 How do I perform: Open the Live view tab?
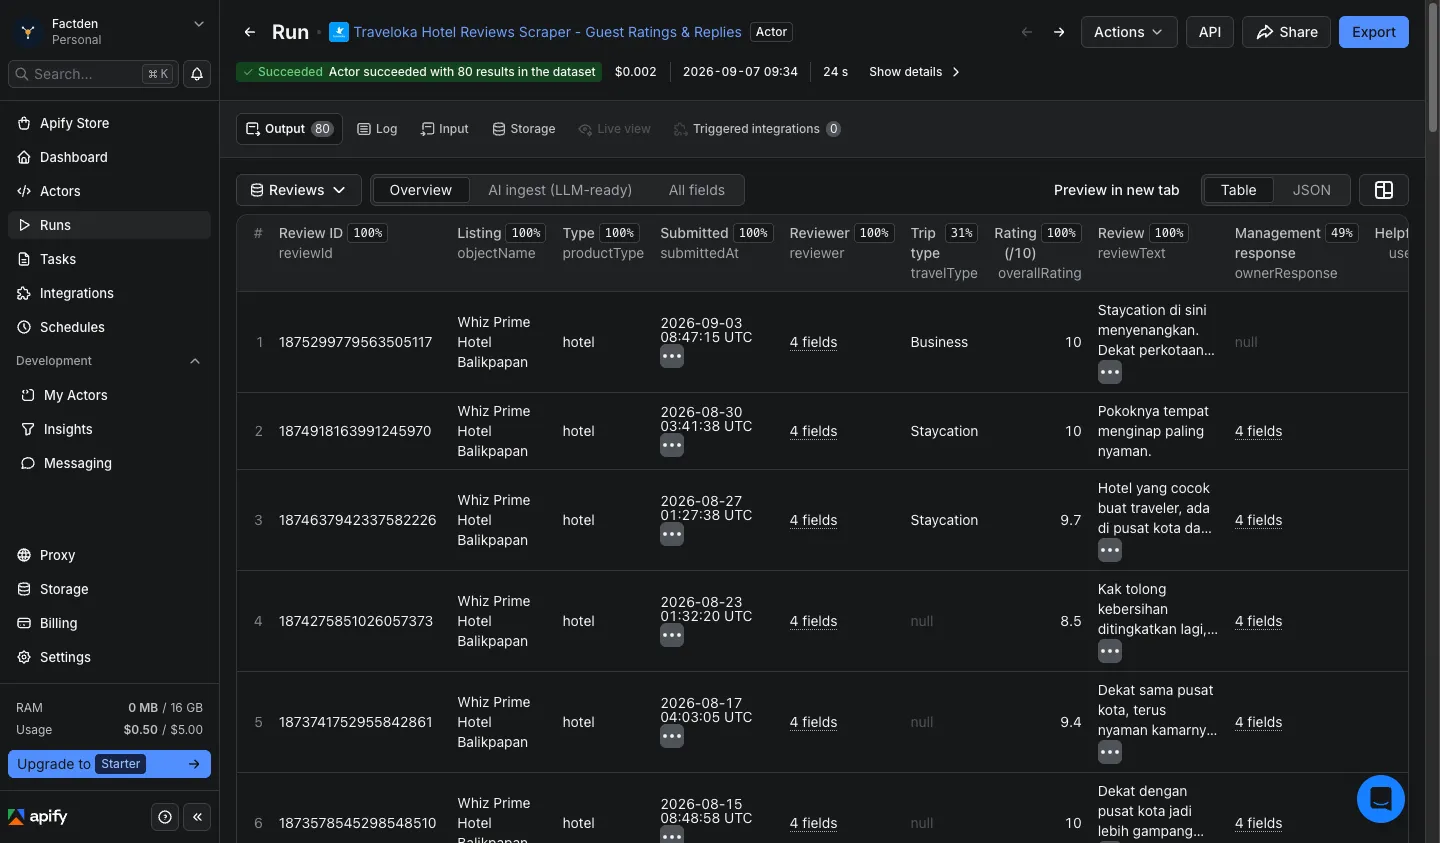615,129
